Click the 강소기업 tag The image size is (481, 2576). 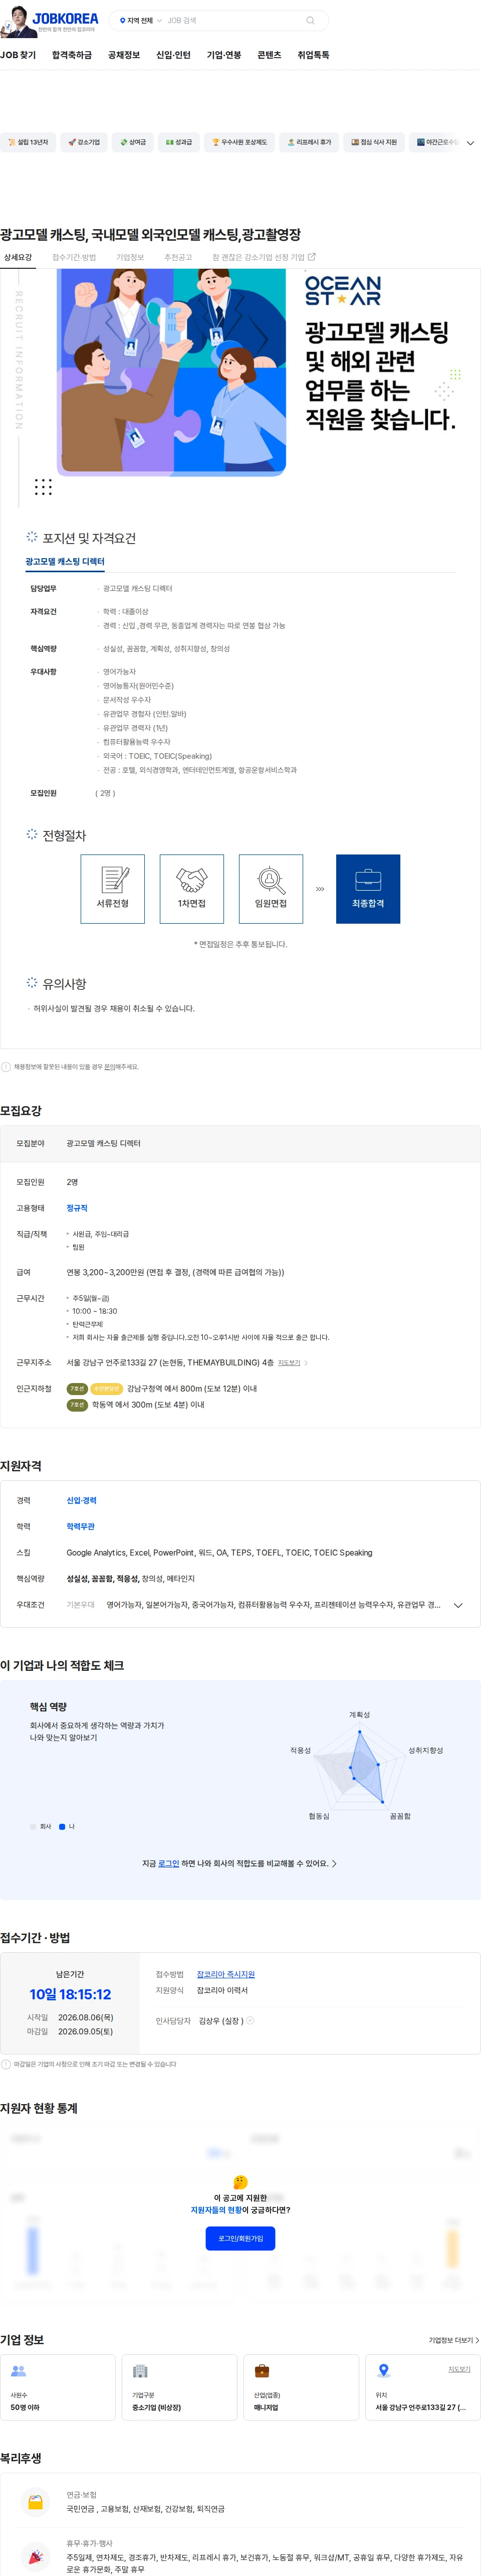[x=84, y=142]
